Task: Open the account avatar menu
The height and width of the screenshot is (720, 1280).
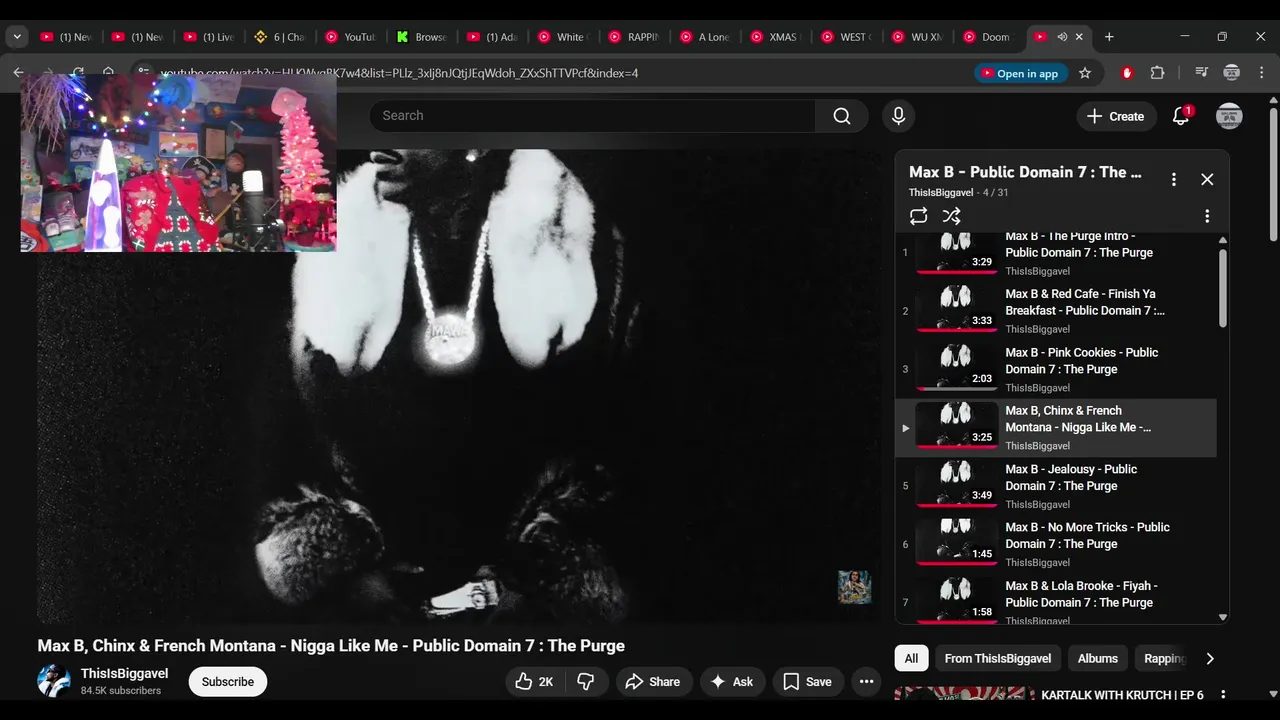Action: tap(1229, 116)
